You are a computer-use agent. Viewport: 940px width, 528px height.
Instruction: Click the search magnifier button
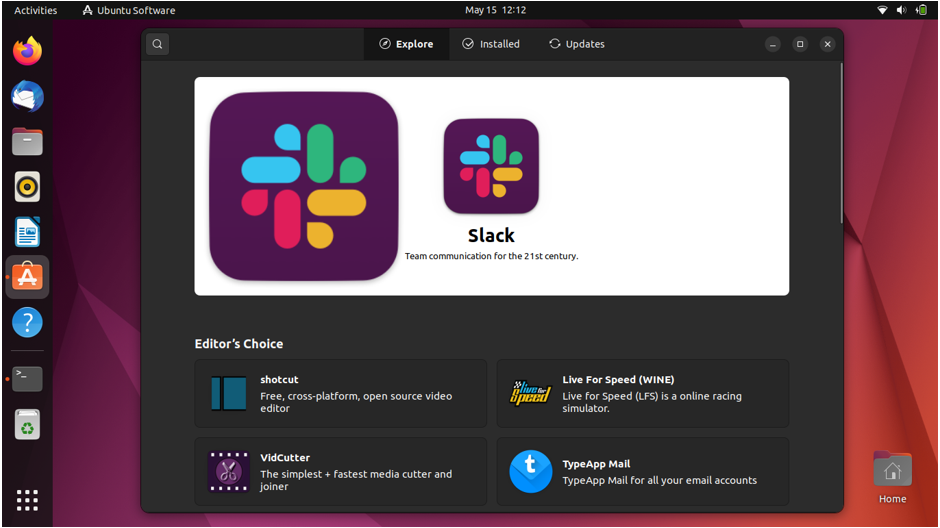pyautogui.click(x=157, y=44)
